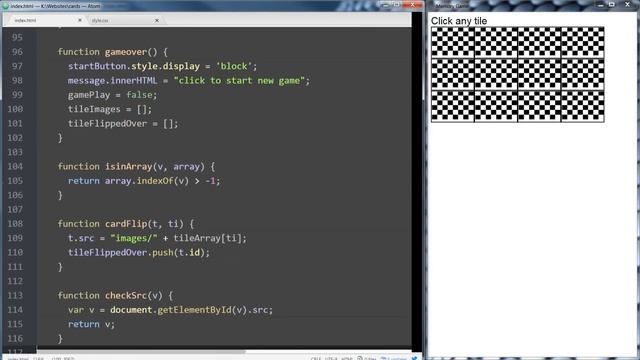The height and width of the screenshot is (360, 640).
Task: Click second tile in top row
Action: [496, 42]
